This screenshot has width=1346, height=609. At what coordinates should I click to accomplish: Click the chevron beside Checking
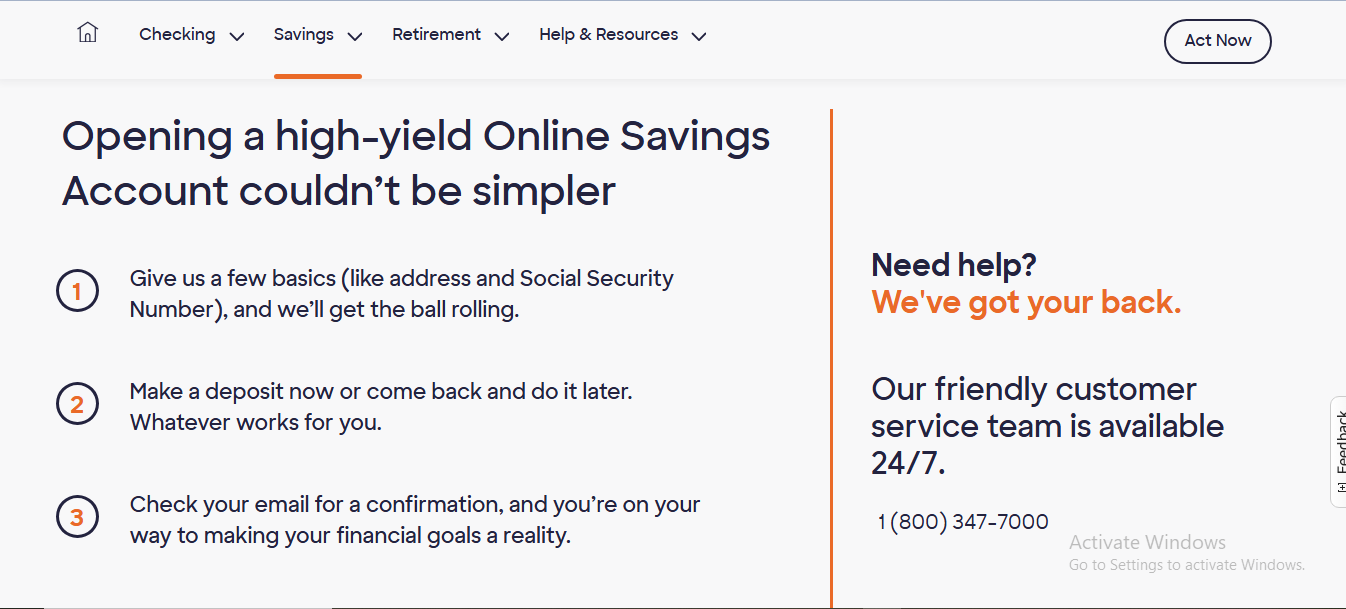tap(237, 35)
